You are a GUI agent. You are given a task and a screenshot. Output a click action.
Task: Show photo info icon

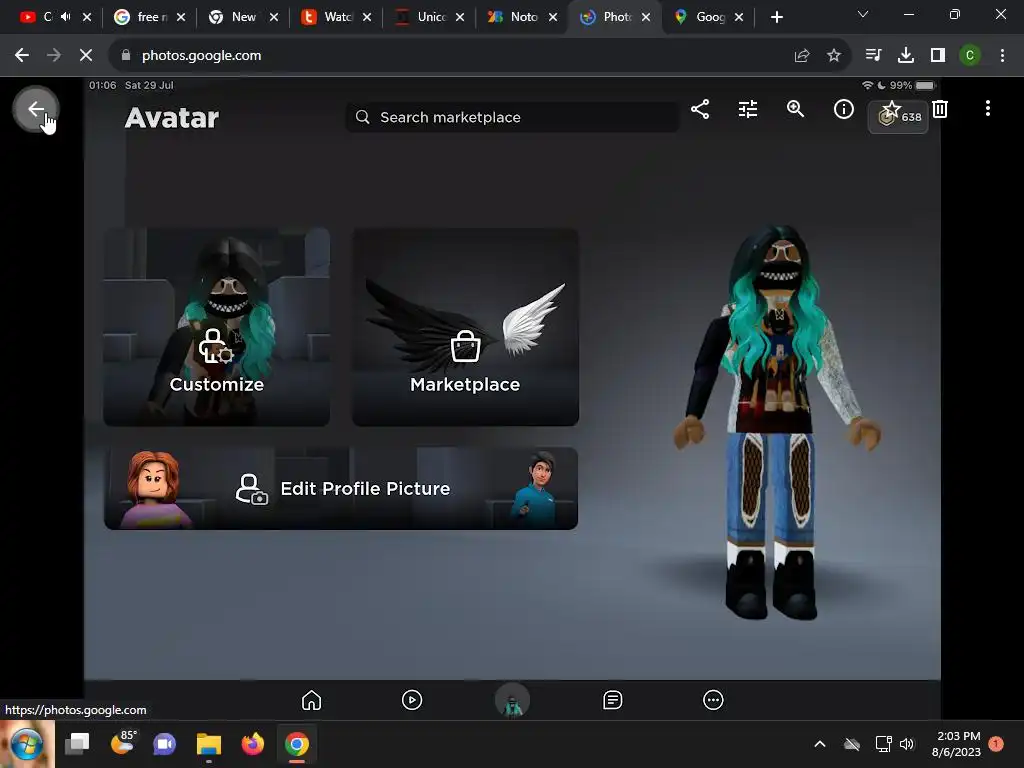click(x=844, y=109)
